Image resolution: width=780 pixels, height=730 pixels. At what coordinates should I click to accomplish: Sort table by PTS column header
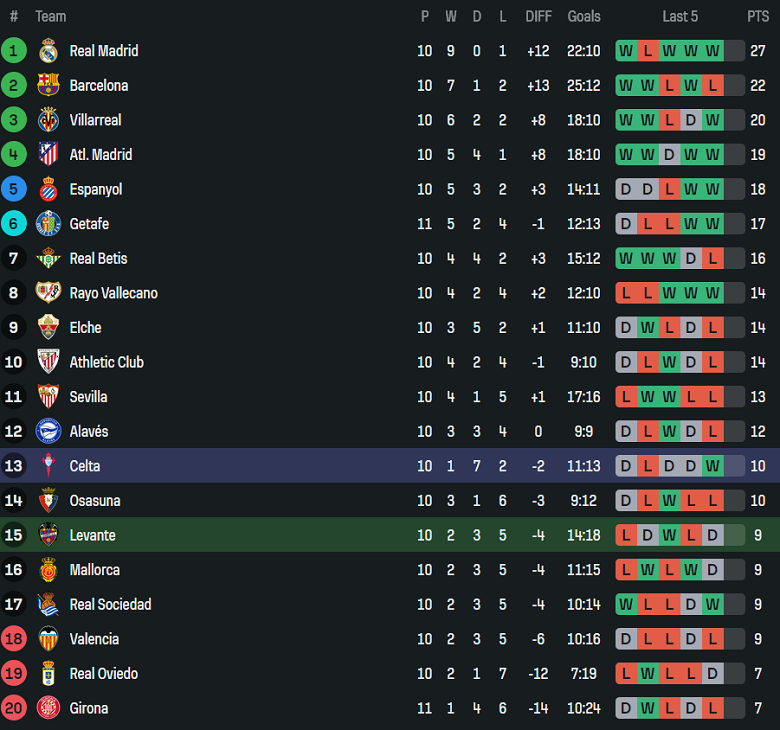pyautogui.click(x=757, y=16)
